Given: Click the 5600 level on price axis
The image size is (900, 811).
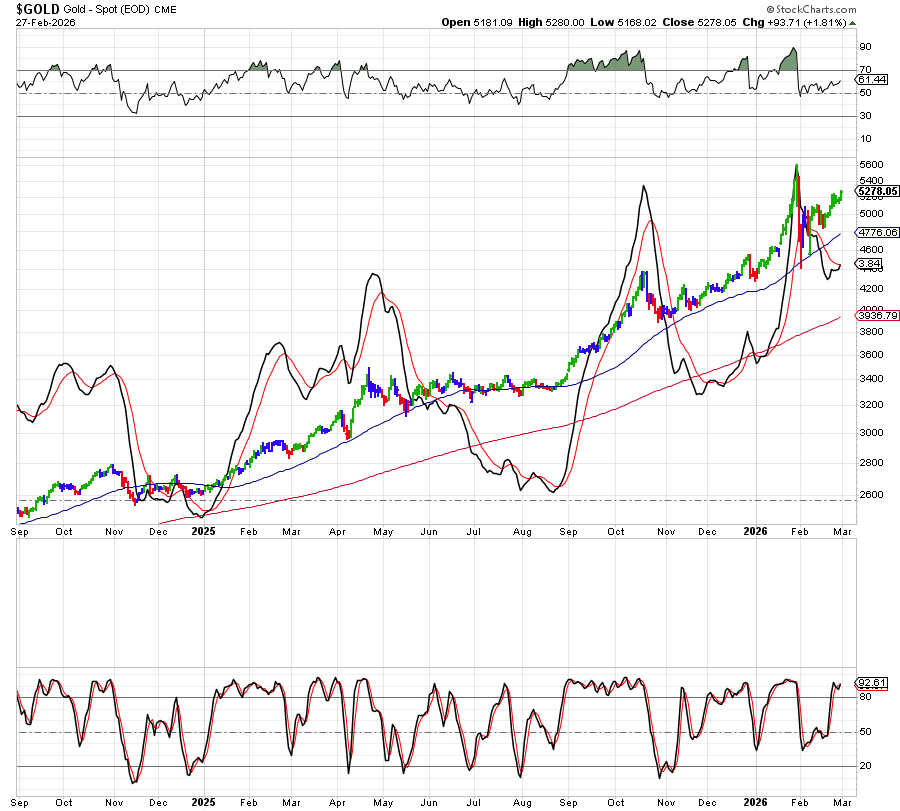Looking at the screenshot, I should pyautogui.click(x=869, y=164).
